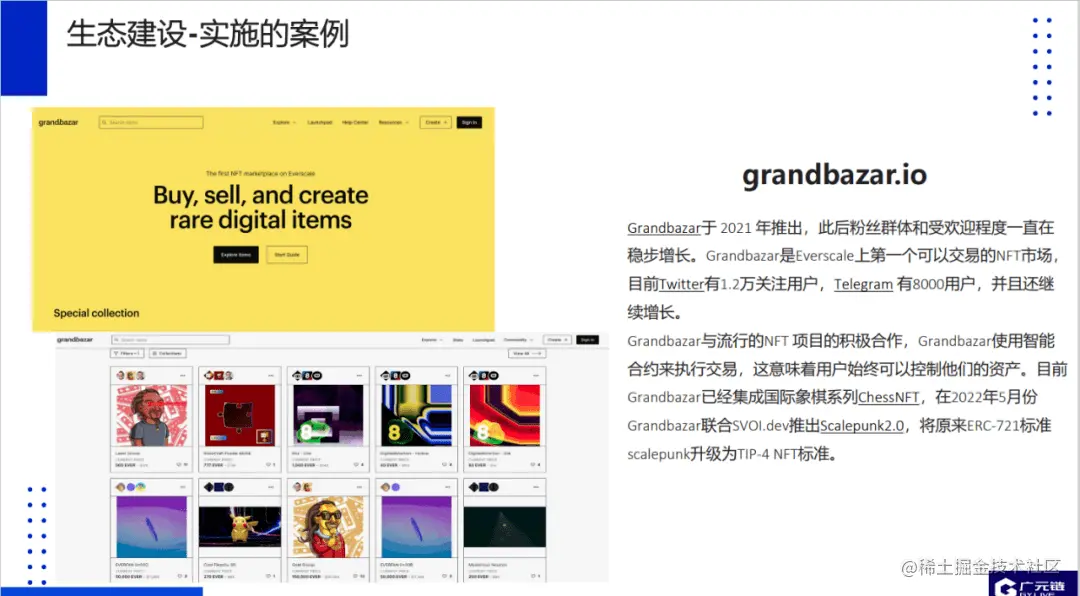Open the Pikachu lightning NFT thumbnail
Viewport: 1080px width, 596px height.
(239, 527)
